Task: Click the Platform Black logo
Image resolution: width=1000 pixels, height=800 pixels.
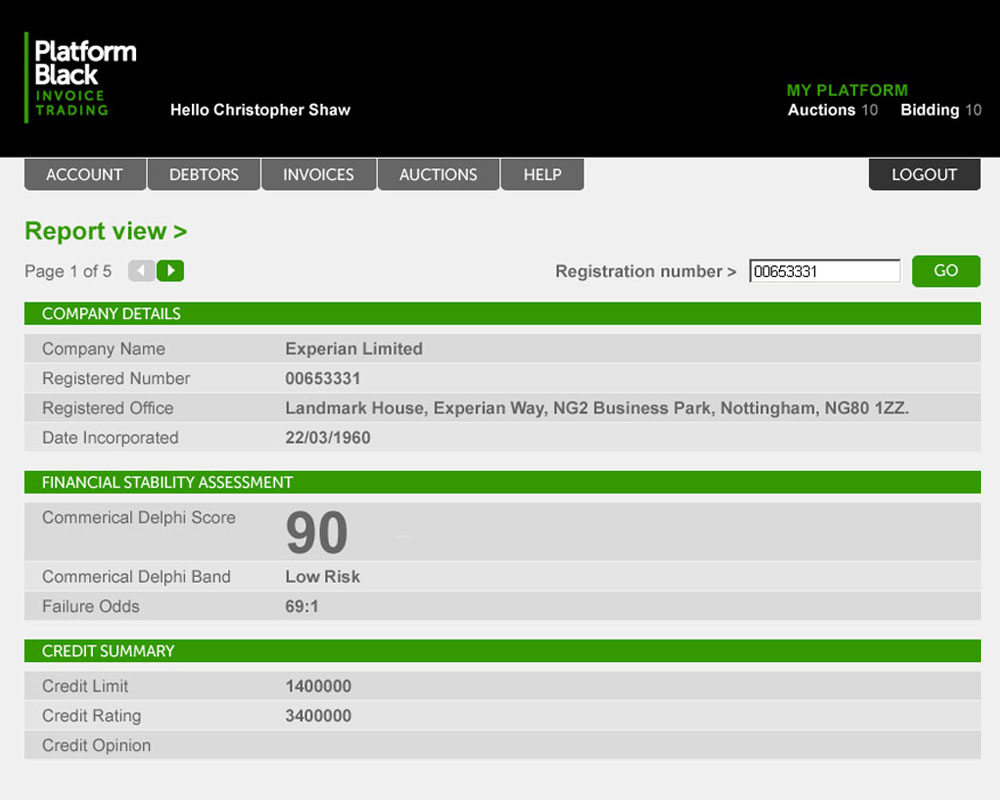Action: [x=81, y=78]
